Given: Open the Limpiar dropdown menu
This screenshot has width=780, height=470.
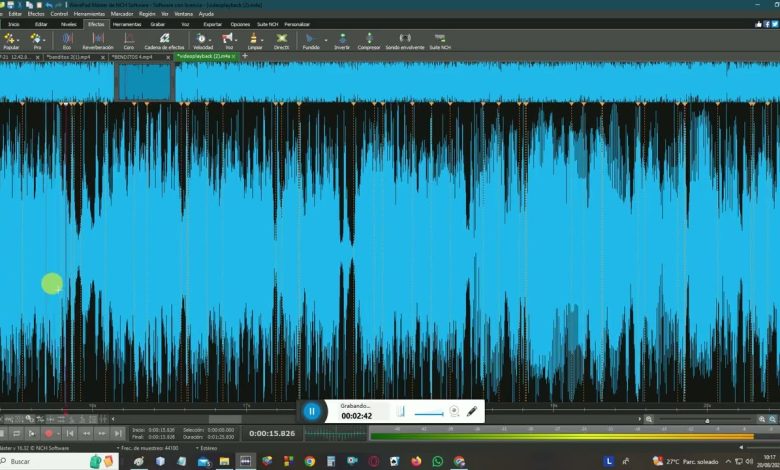Looking at the screenshot, I should 264,38.
